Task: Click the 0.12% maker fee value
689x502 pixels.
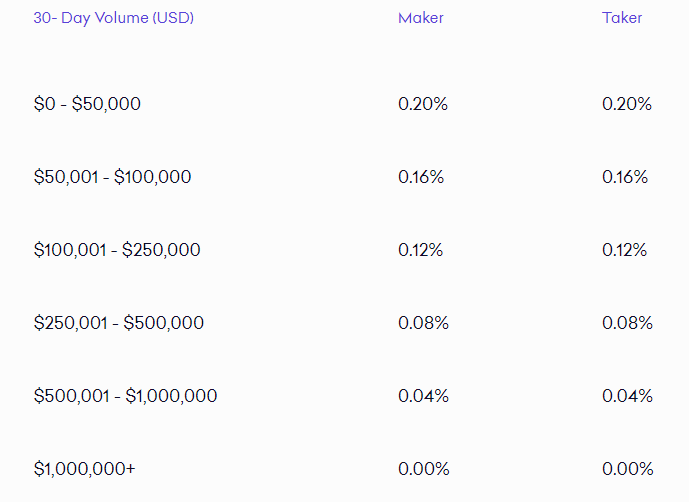Action: [421, 250]
